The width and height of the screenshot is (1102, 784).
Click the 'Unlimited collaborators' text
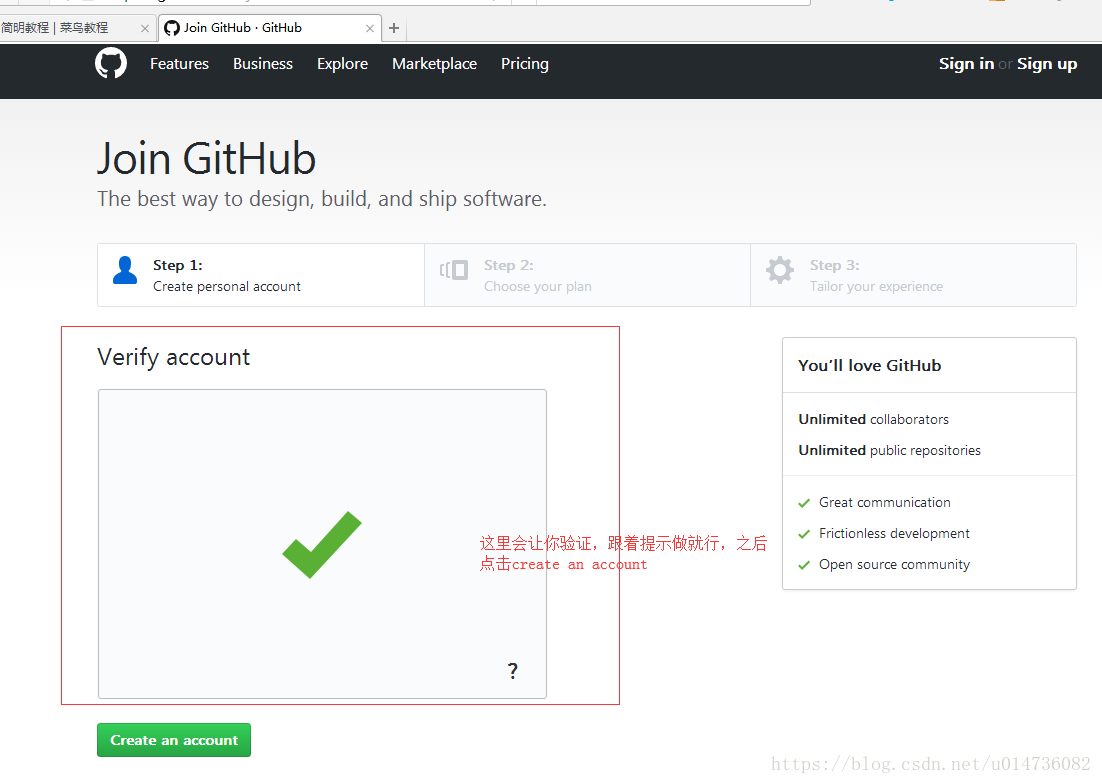click(874, 419)
